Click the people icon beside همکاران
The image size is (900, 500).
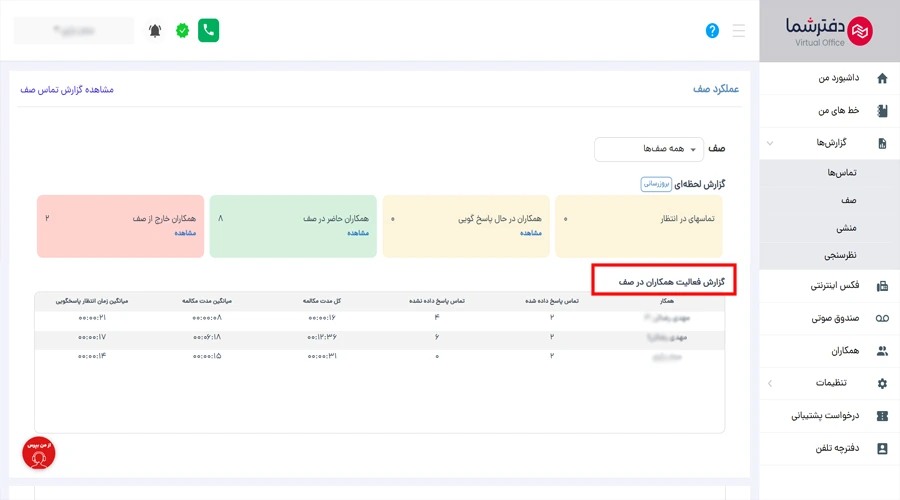[882, 351]
